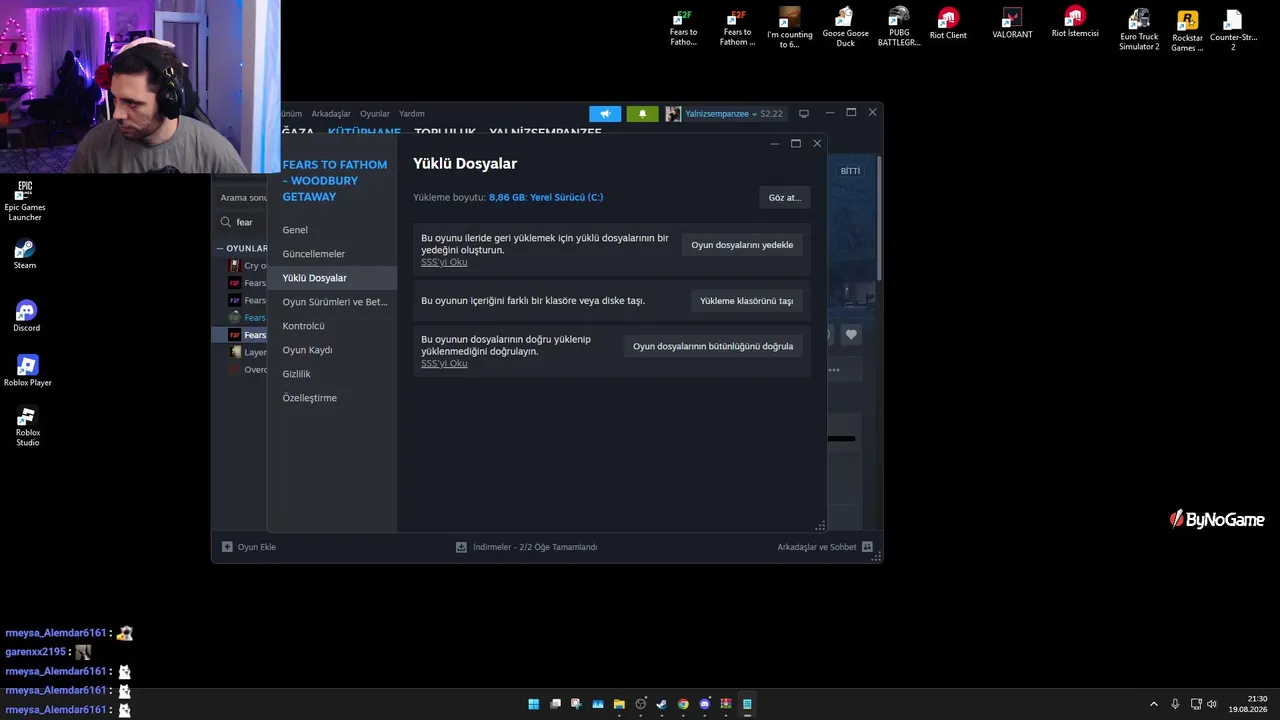The height and width of the screenshot is (720, 1280).
Task: Select Euro Truck Simulator 2 desktop icon
Action: (x=1139, y=30)
